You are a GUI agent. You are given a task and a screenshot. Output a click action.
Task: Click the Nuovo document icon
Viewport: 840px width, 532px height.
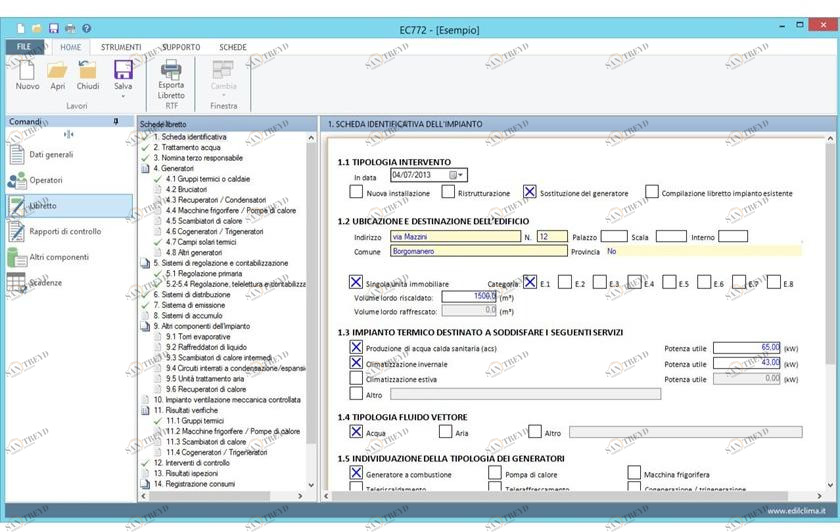click(x=27, y=70)
